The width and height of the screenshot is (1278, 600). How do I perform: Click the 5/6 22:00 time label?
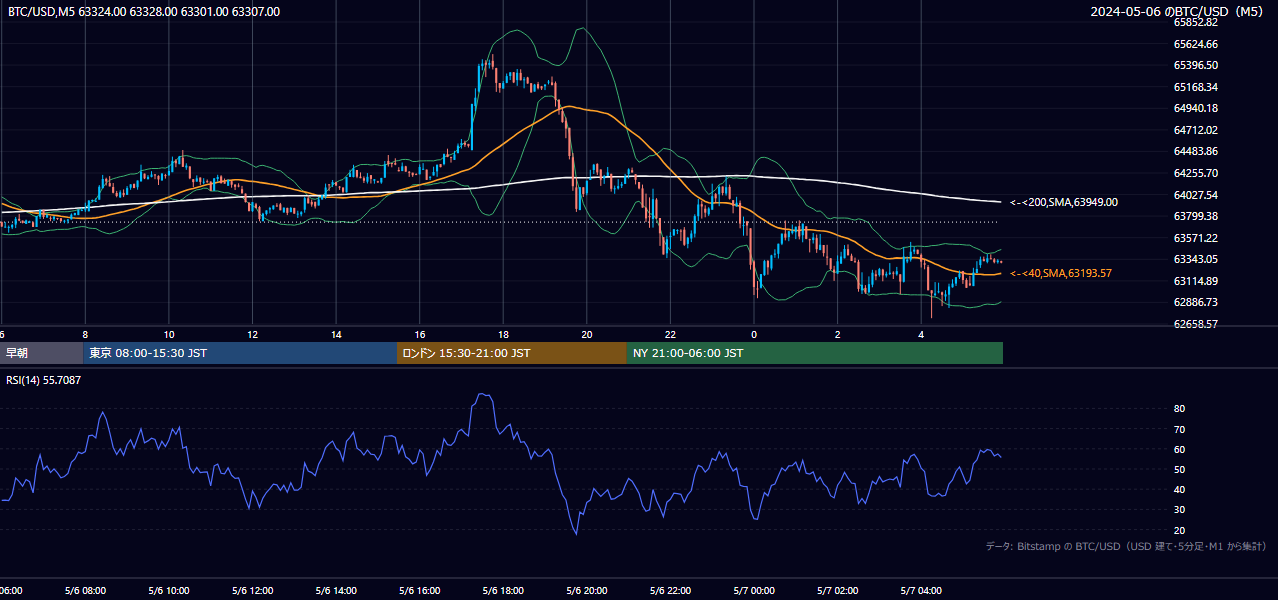click(x=670, y=591)
